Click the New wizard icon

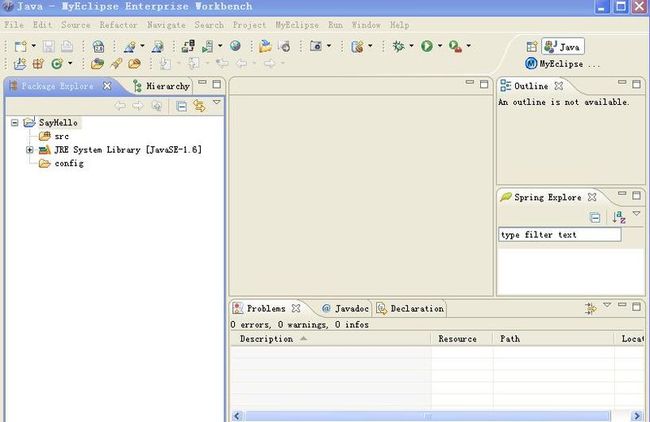pos(20,46)
